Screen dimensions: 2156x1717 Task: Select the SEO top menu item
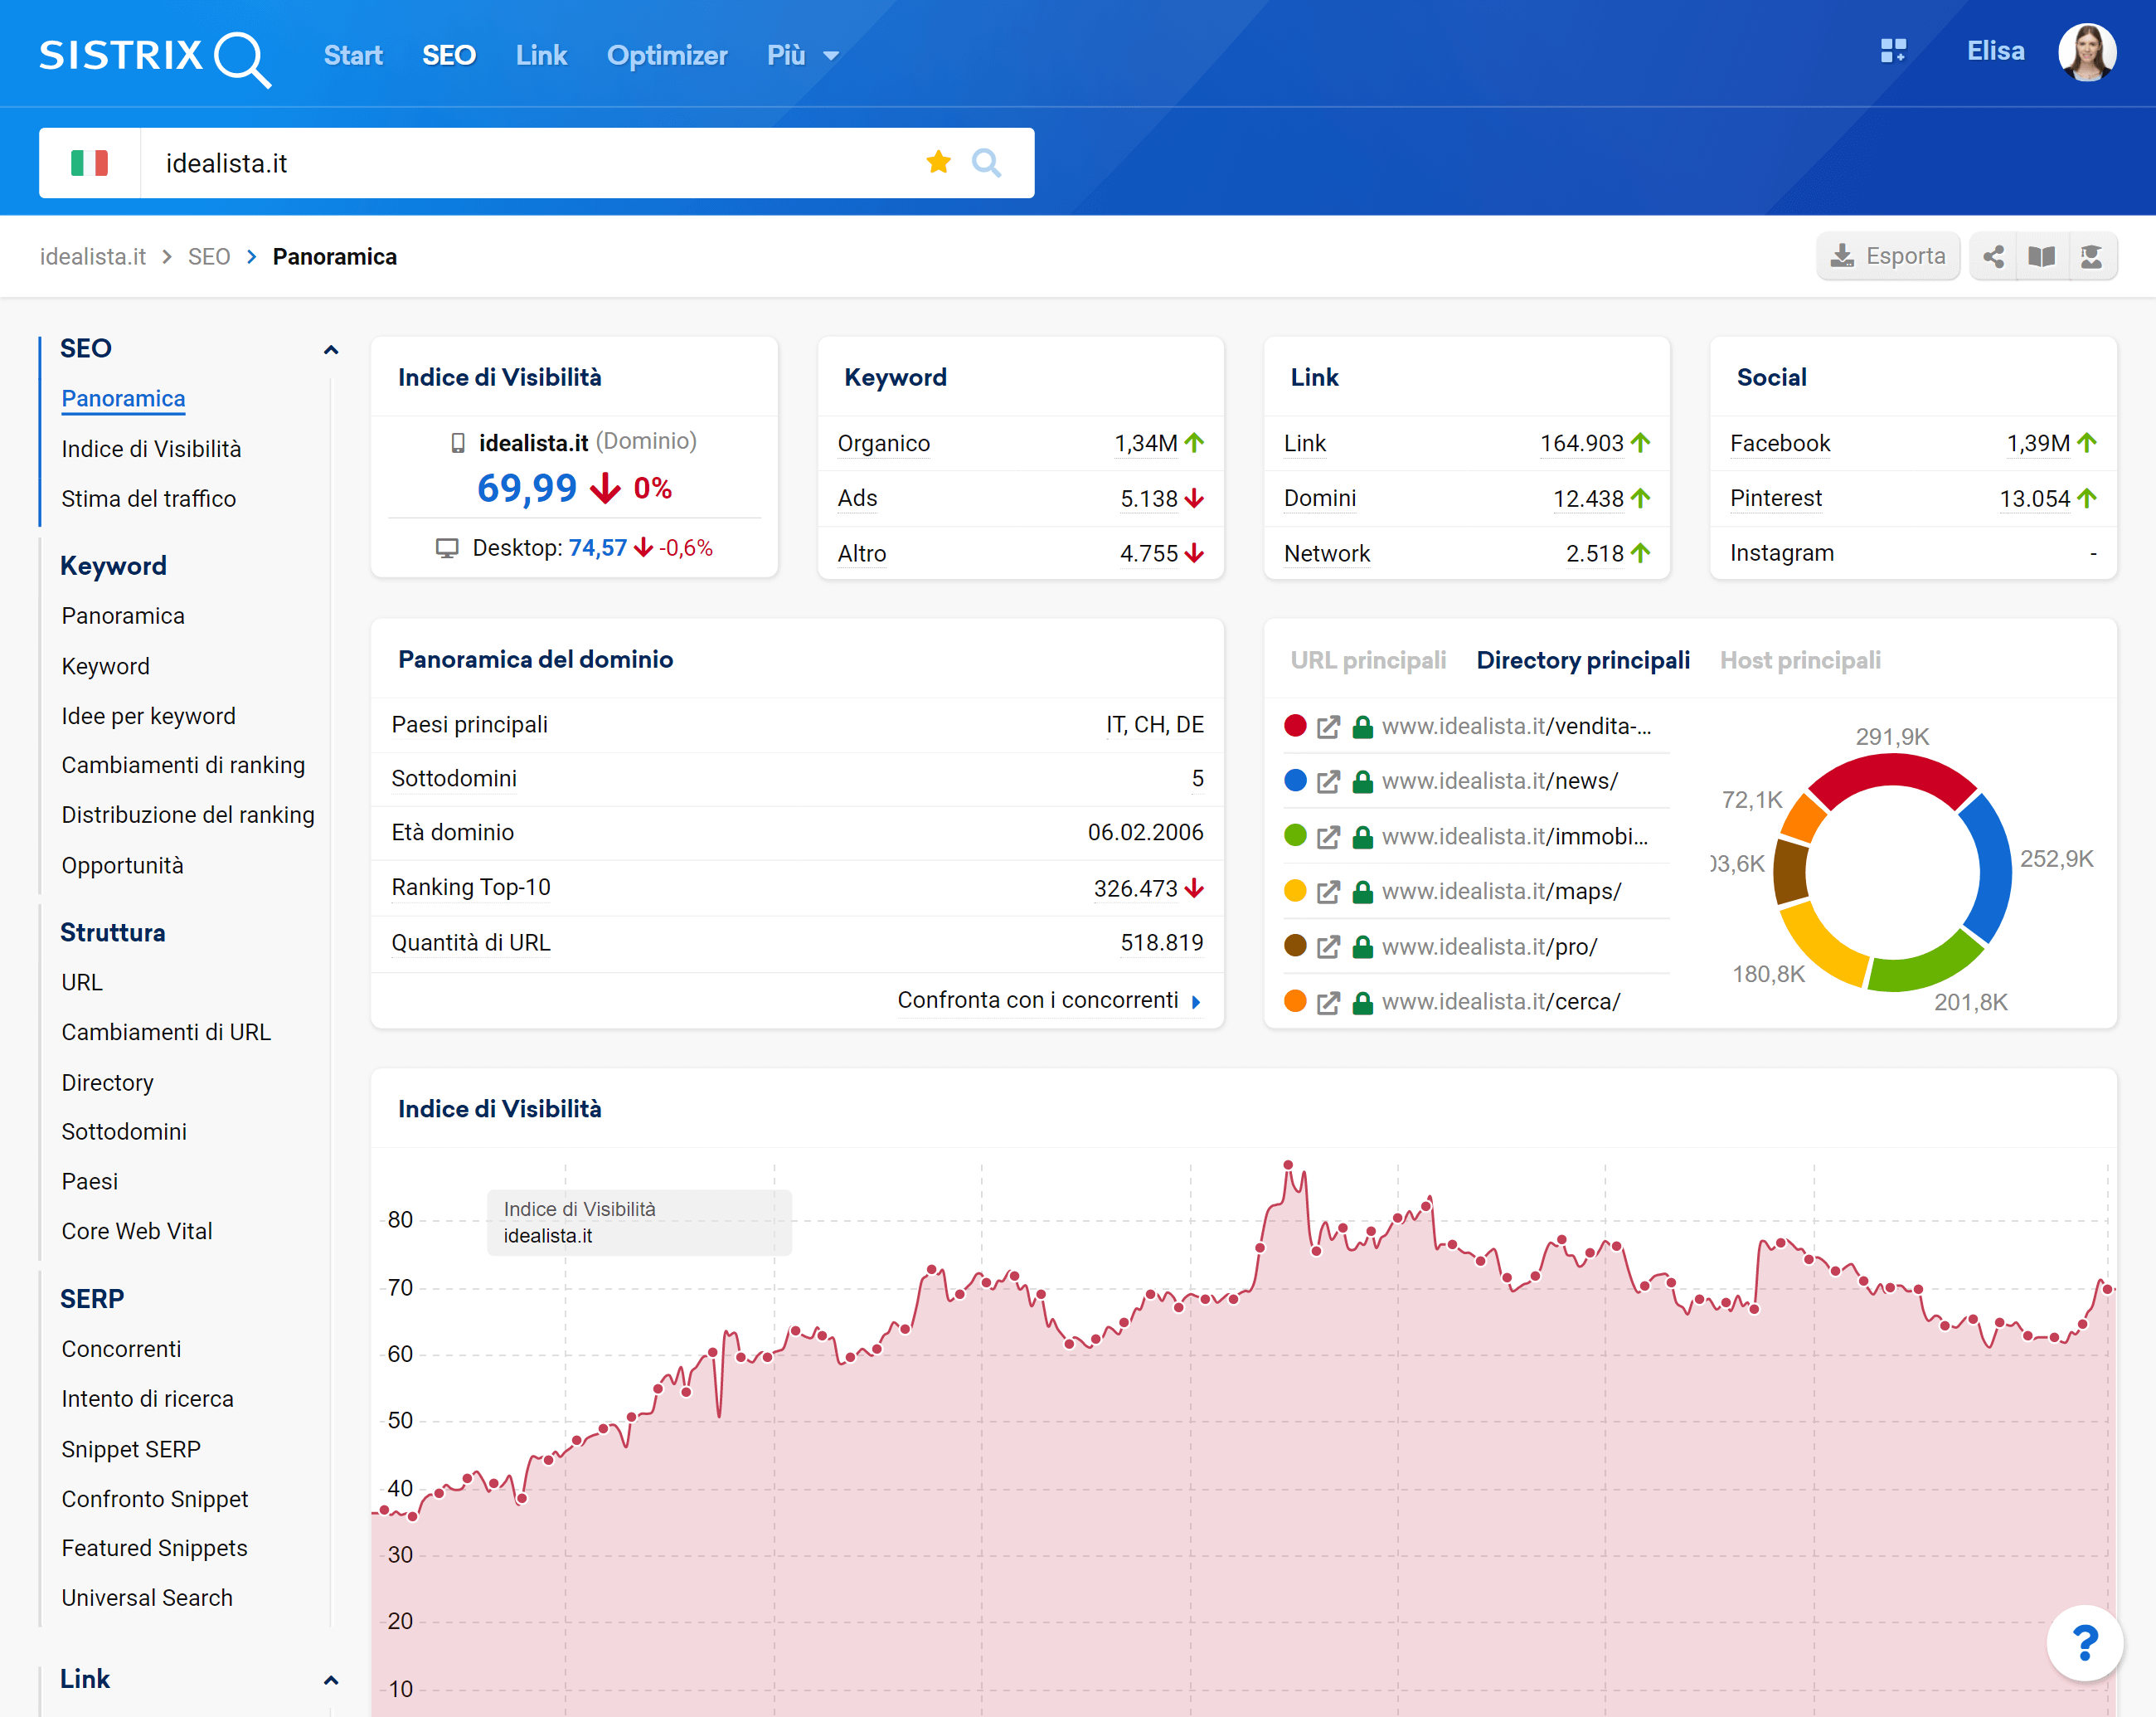[449, 55]
